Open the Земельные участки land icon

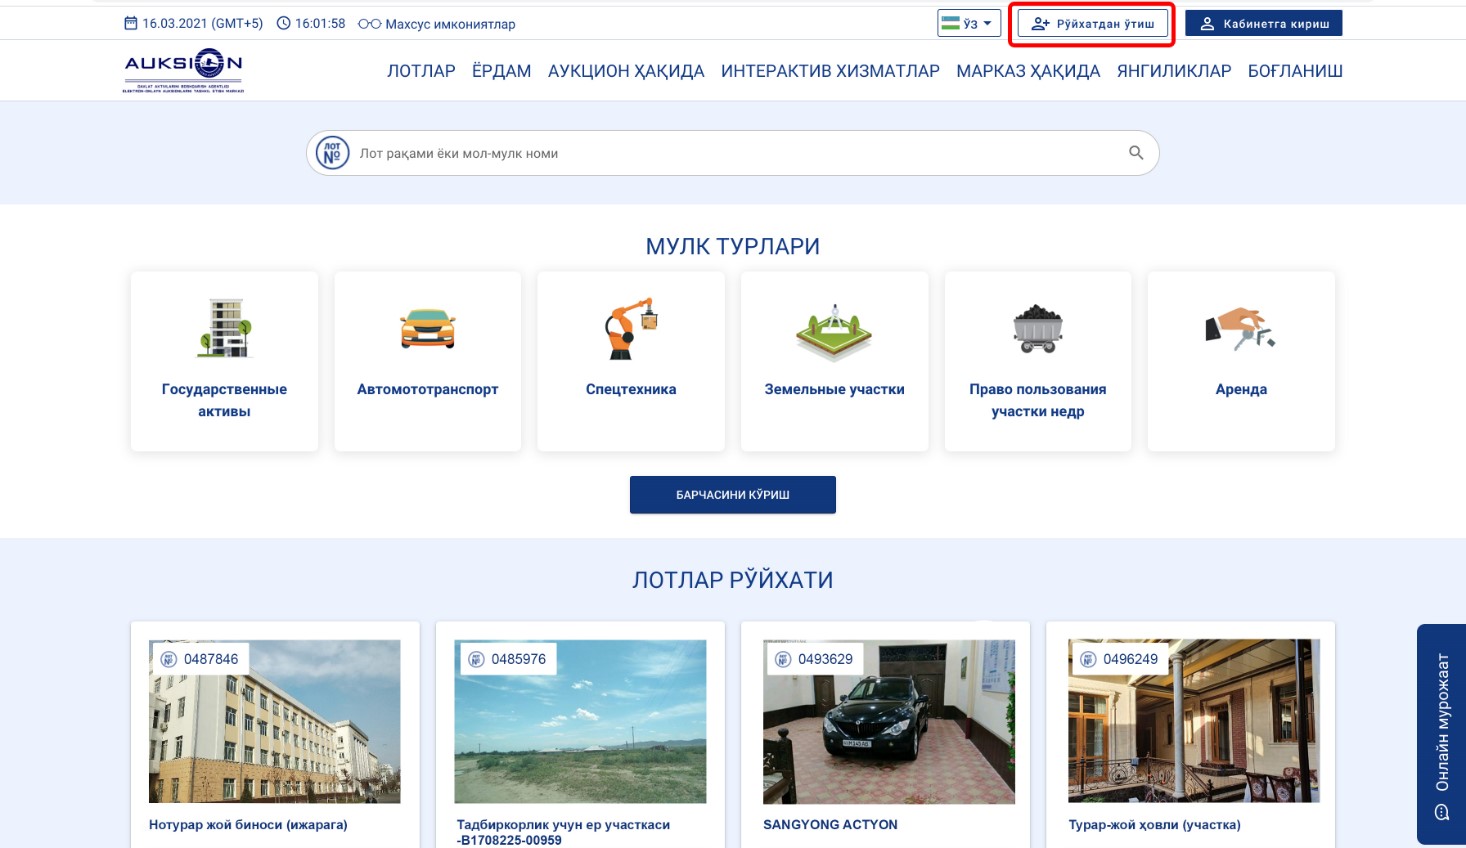pyautogui.click(x=834, y=331)
